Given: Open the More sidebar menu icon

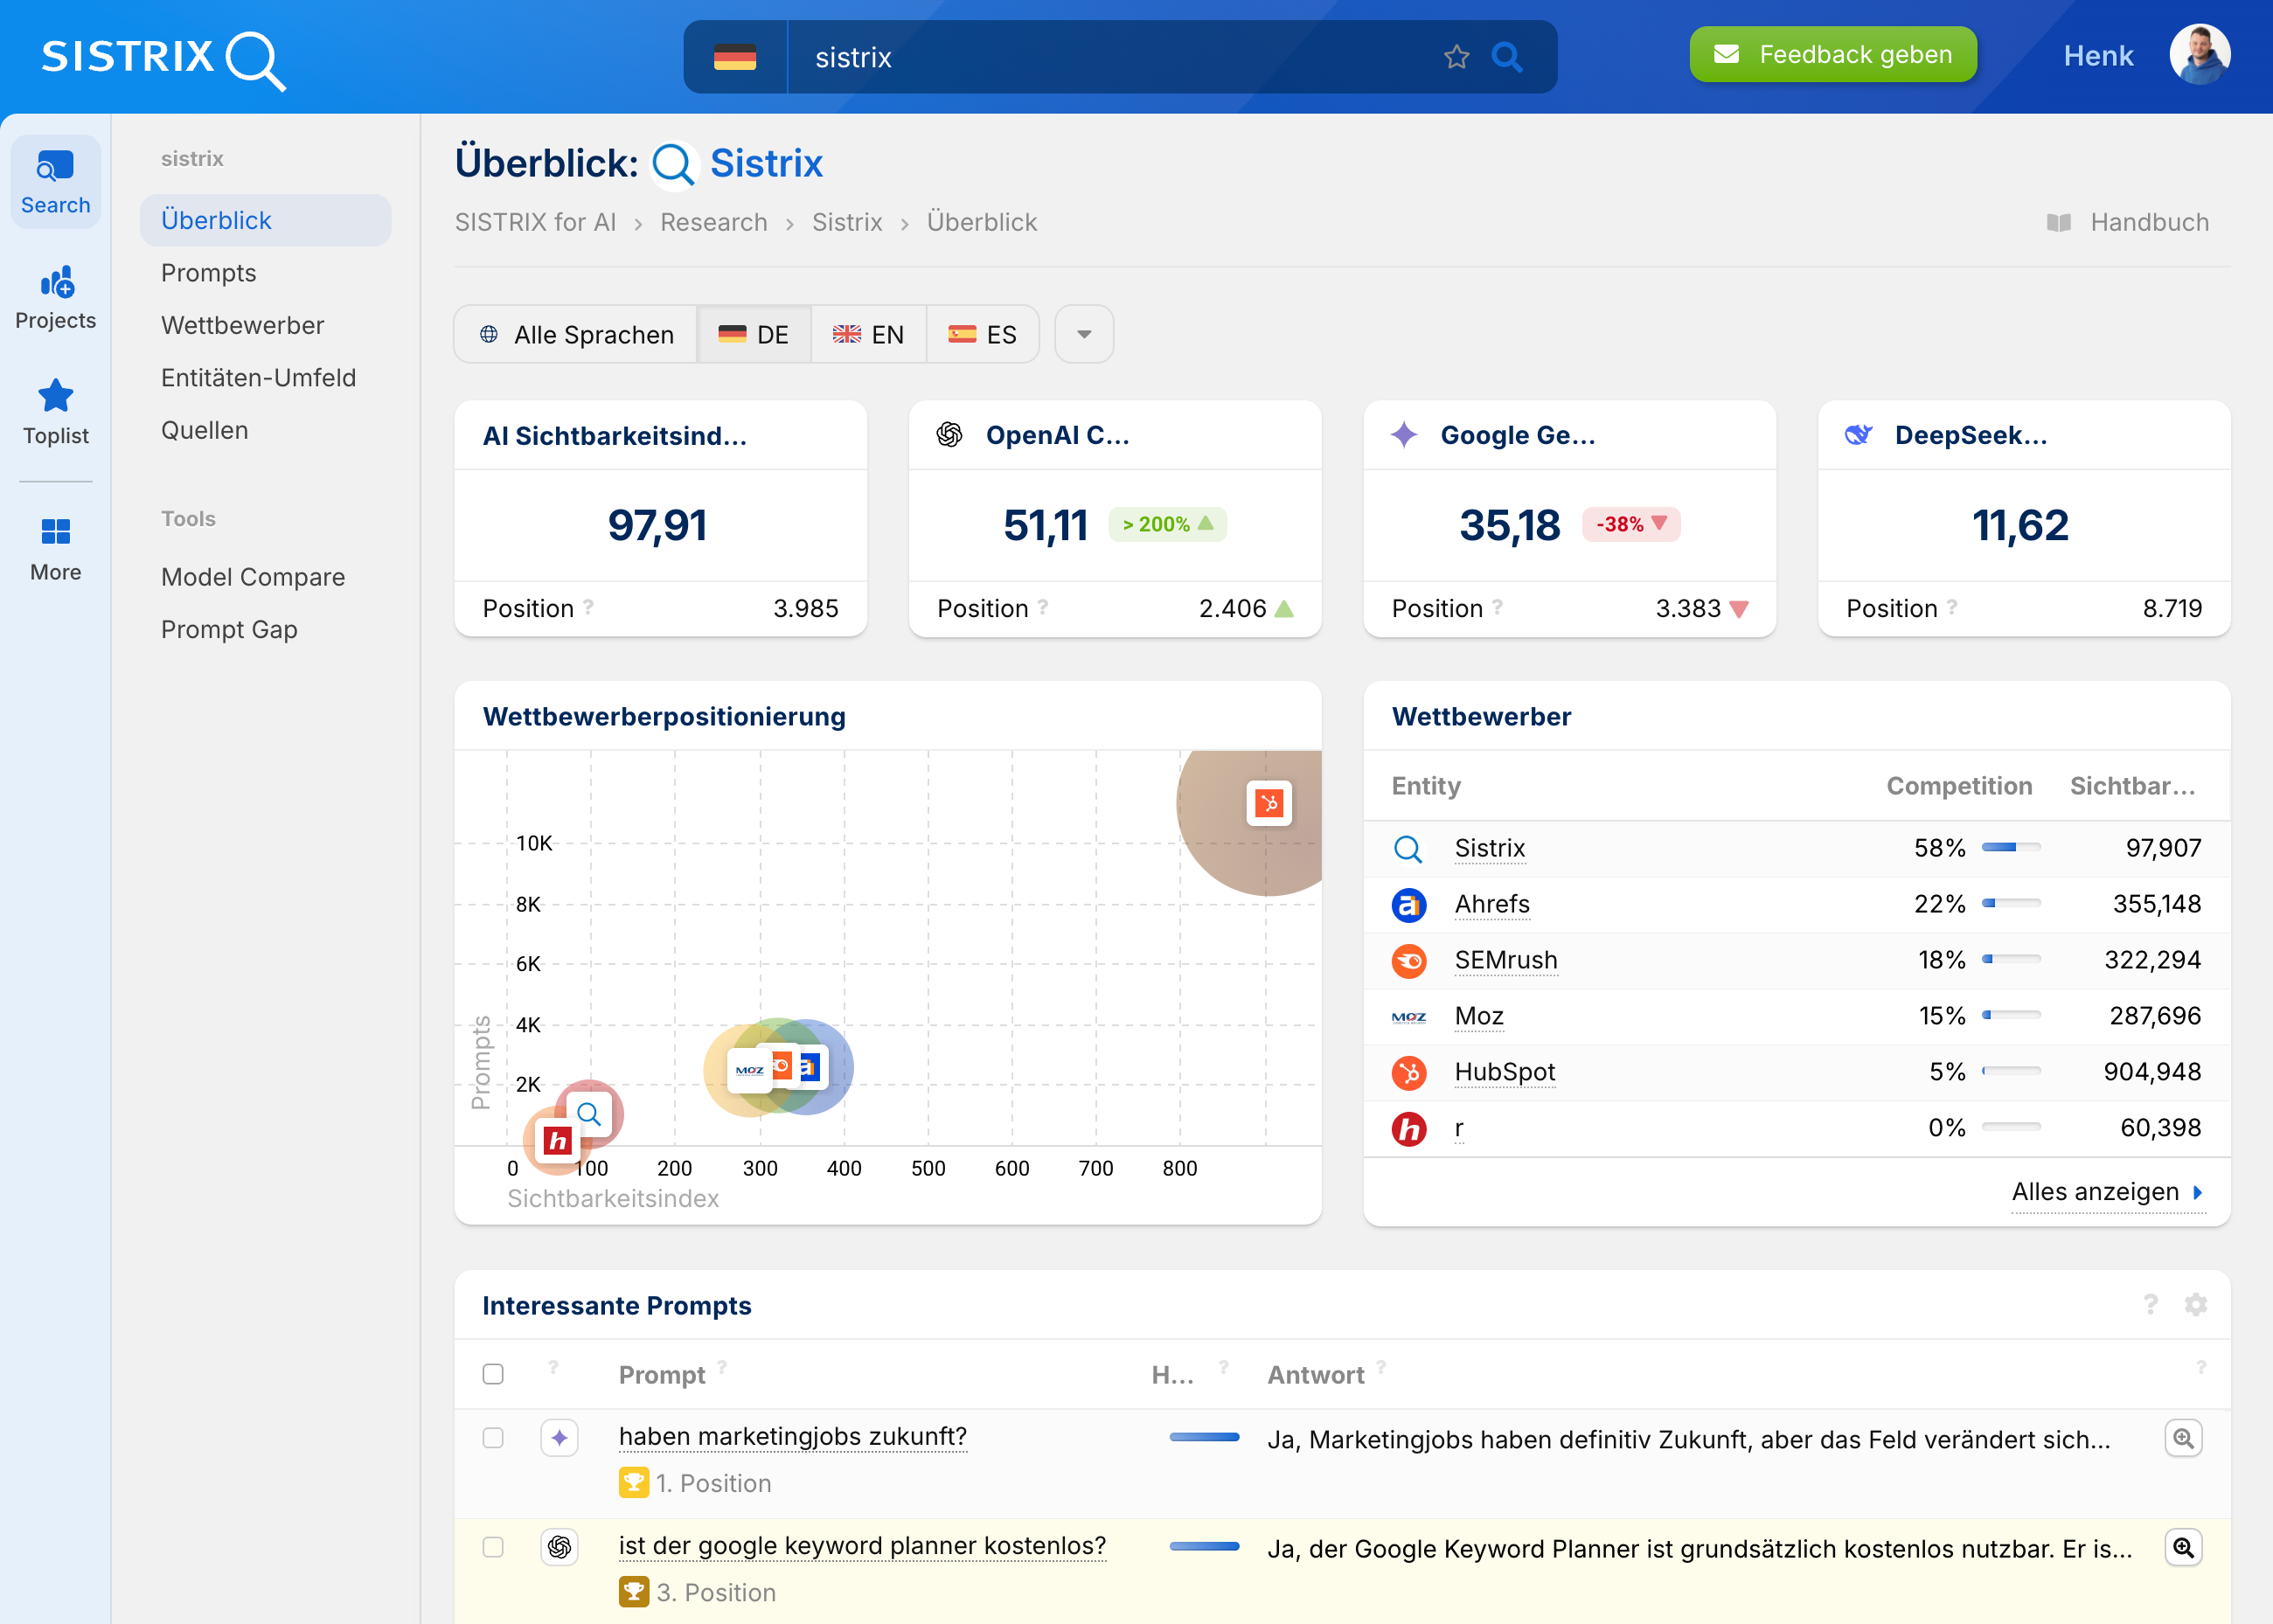Looking at the screenshot, I should click(55, 531).
